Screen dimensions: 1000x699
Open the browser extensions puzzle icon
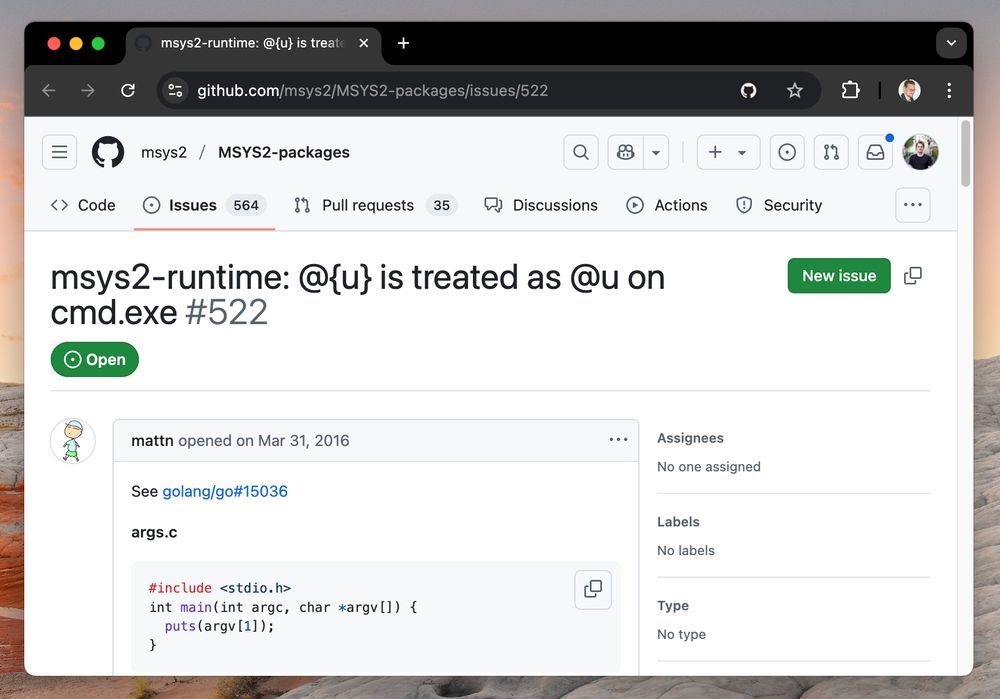(850, 91)
